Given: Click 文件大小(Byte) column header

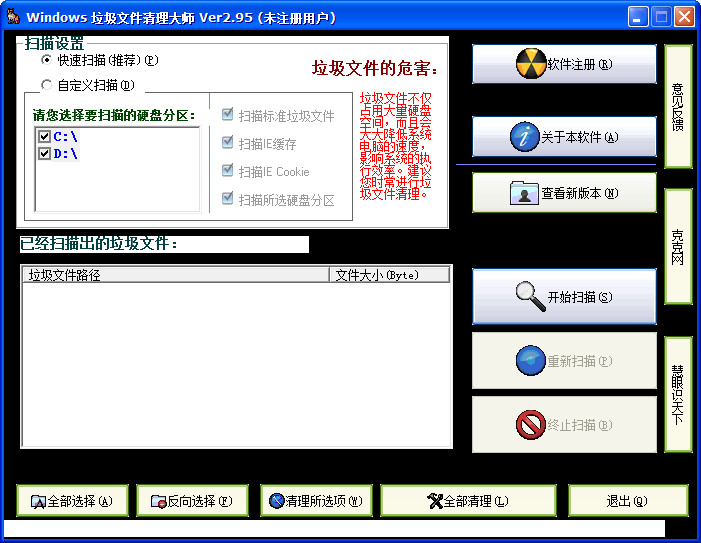Looking at the screenshot, I should point(389,275).
